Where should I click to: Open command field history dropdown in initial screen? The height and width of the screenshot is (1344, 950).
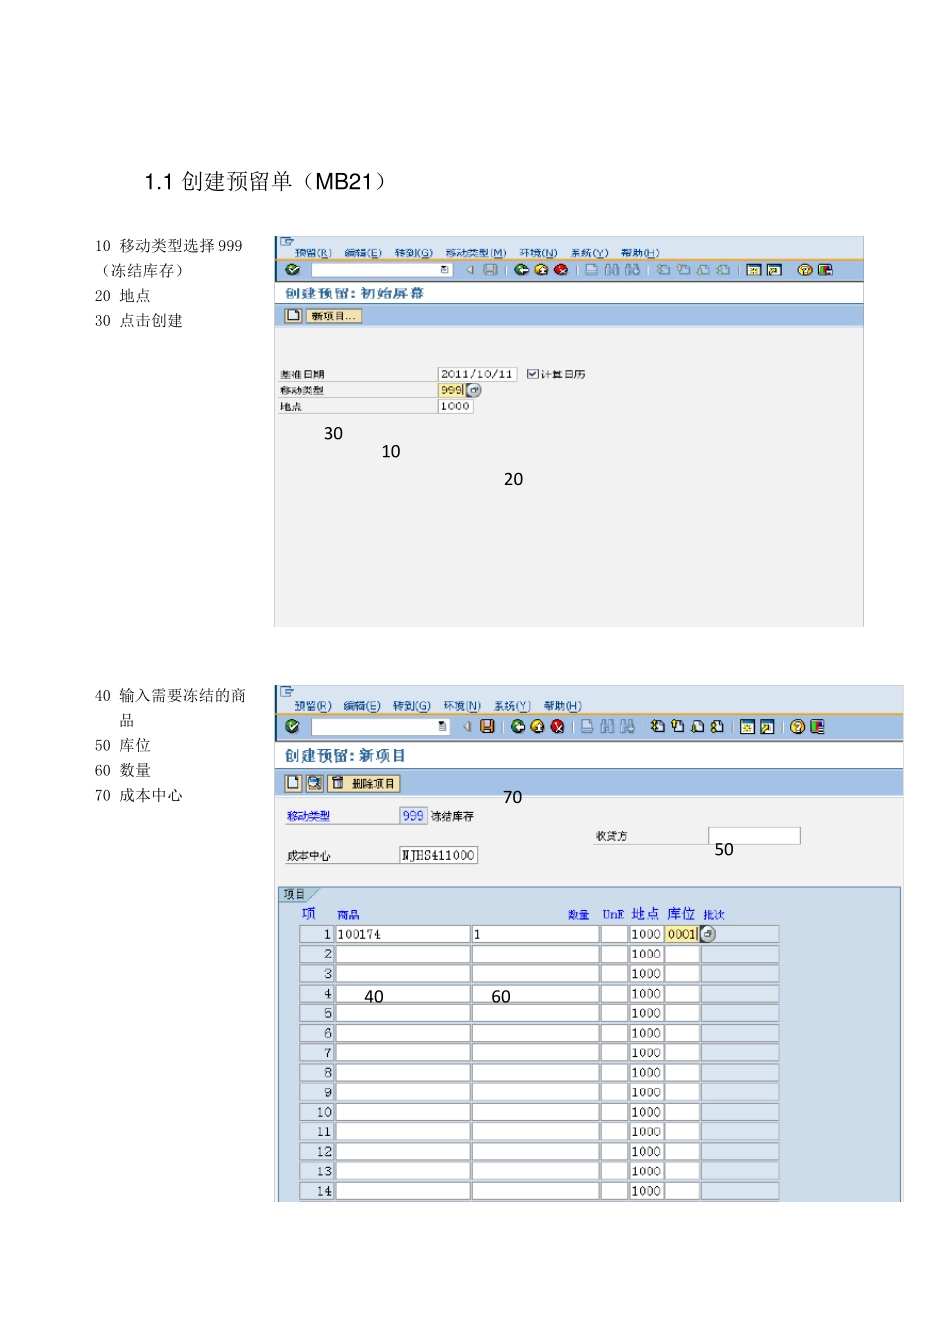tap(444, 270)
